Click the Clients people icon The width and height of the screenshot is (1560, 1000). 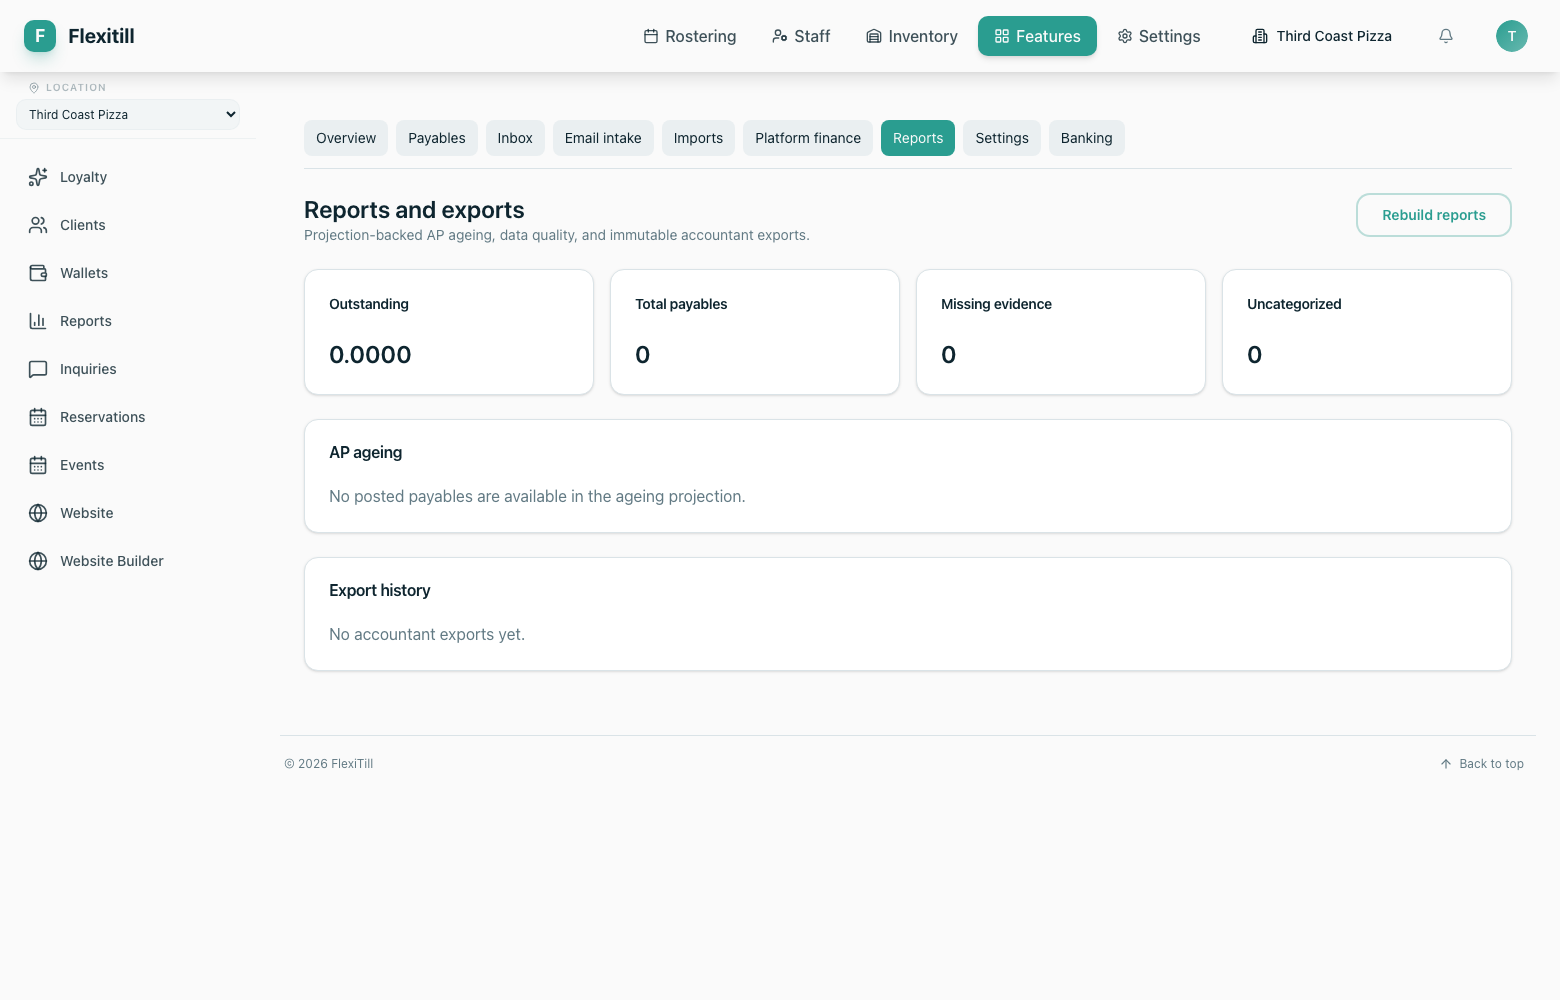(38, 225)
